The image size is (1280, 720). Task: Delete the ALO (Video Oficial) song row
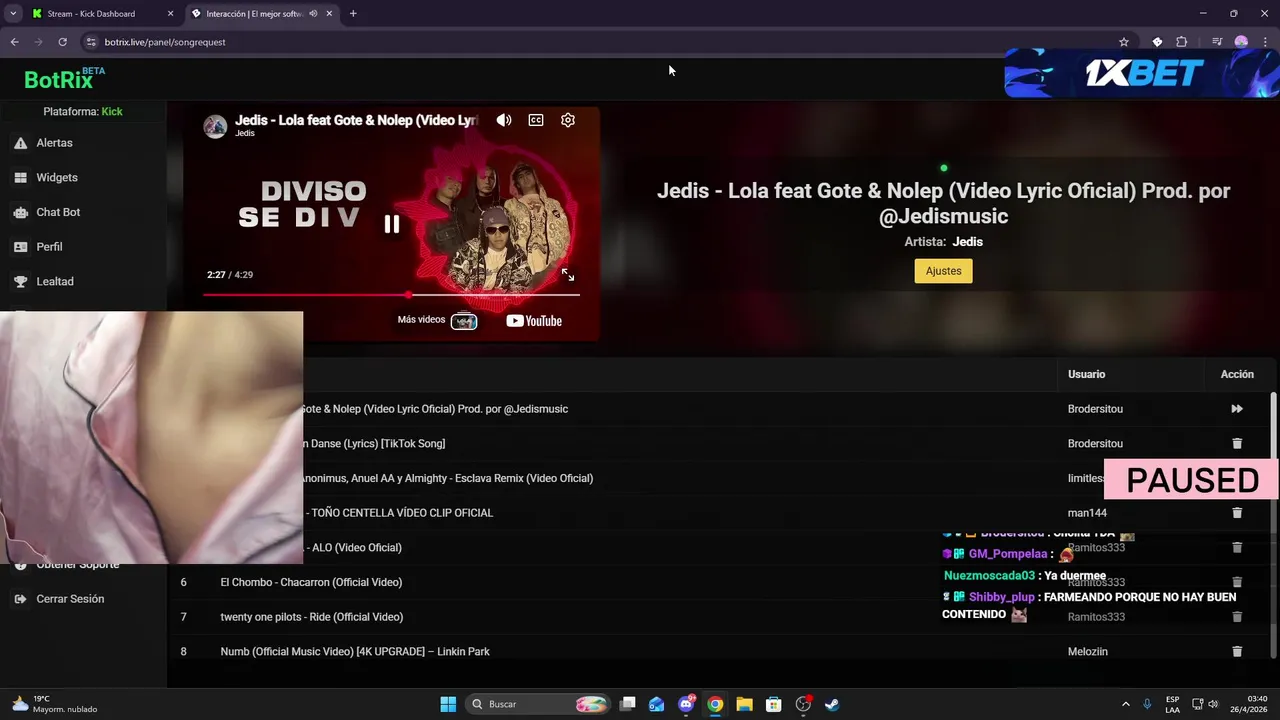1237,547
